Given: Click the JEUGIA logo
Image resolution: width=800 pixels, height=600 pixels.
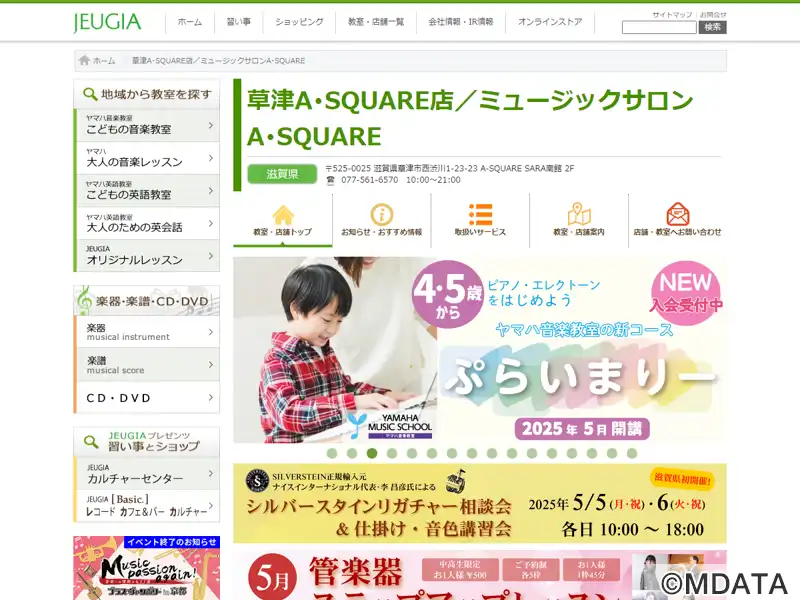Looking at the screenshot, I should [x=107, y=22].
